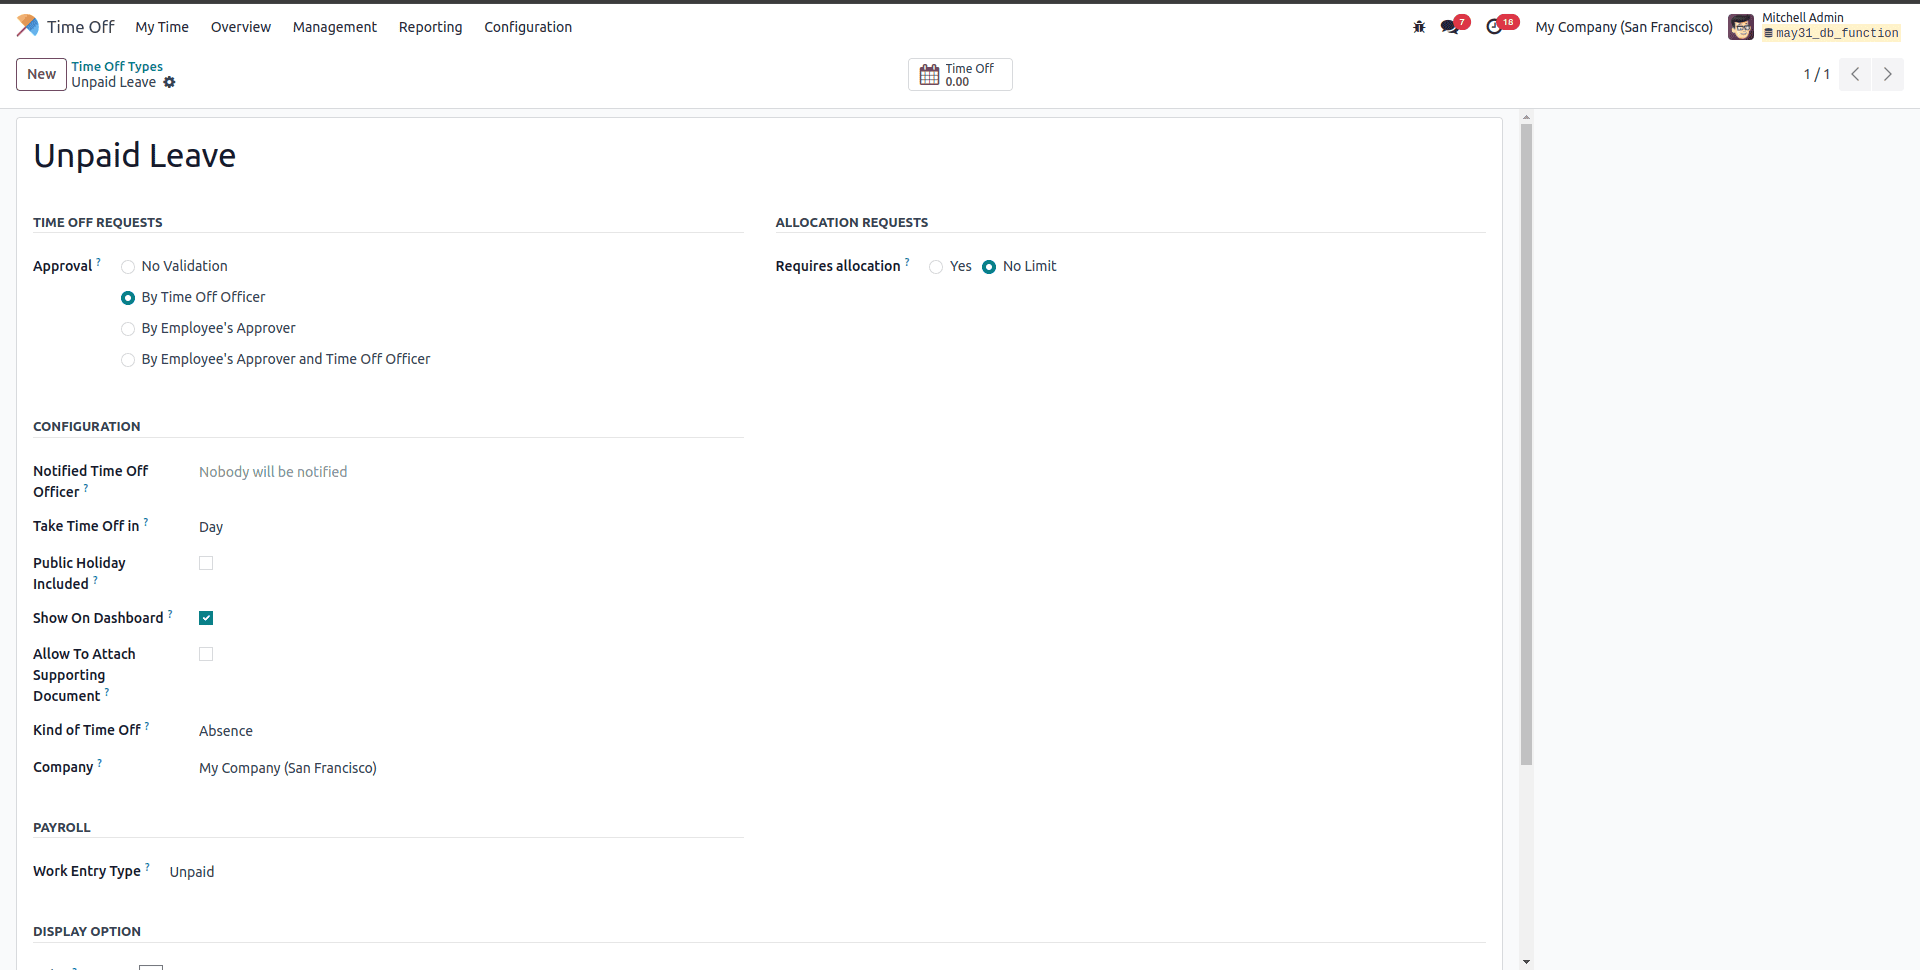Go to the next record arrow

tap(1887, 74)
